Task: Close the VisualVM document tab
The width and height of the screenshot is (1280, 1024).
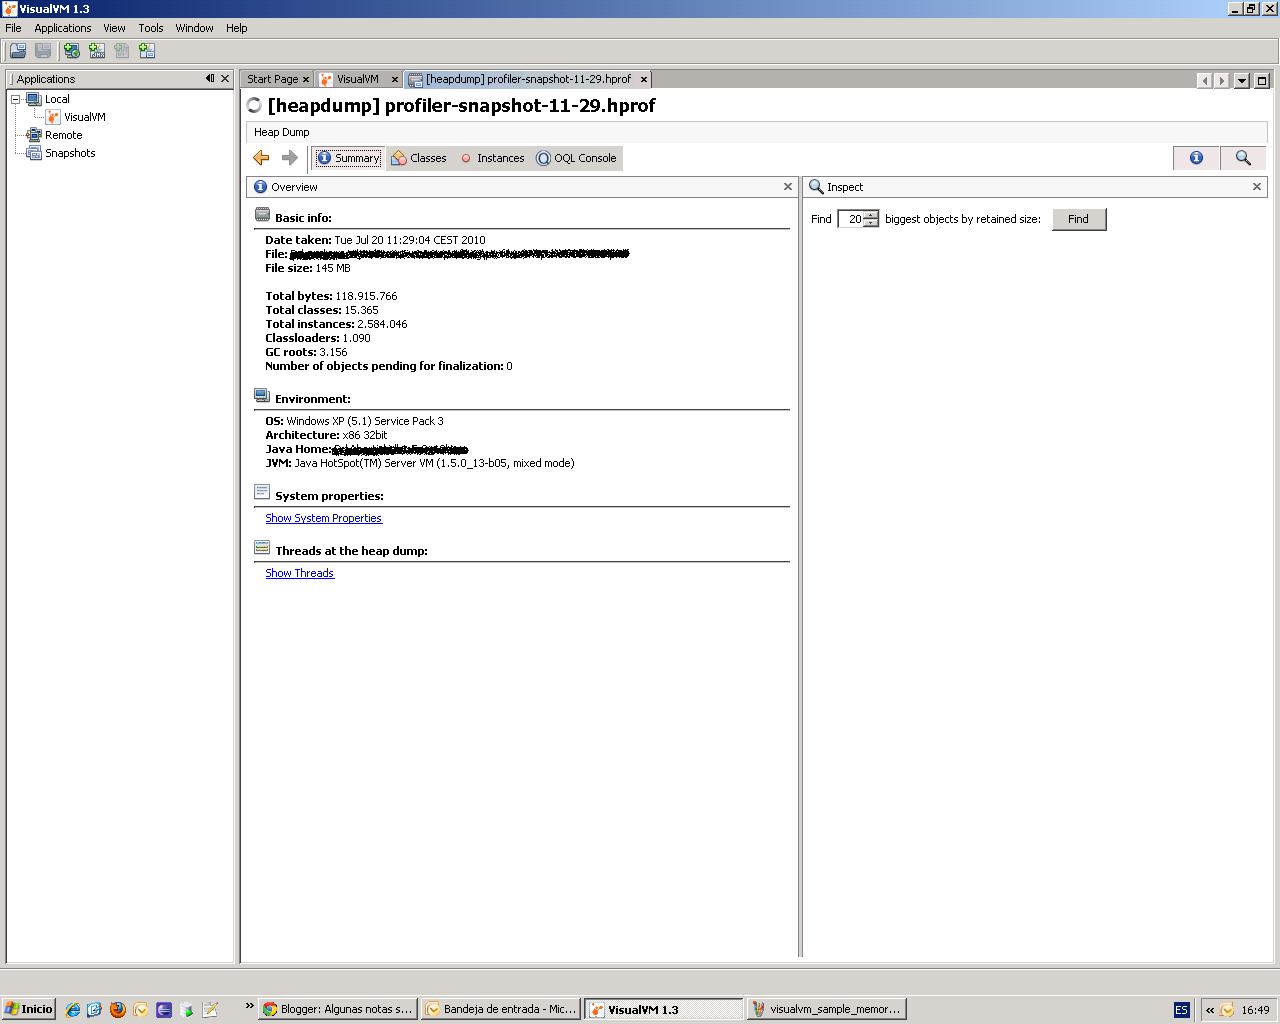Action: (x=395, y=79)
